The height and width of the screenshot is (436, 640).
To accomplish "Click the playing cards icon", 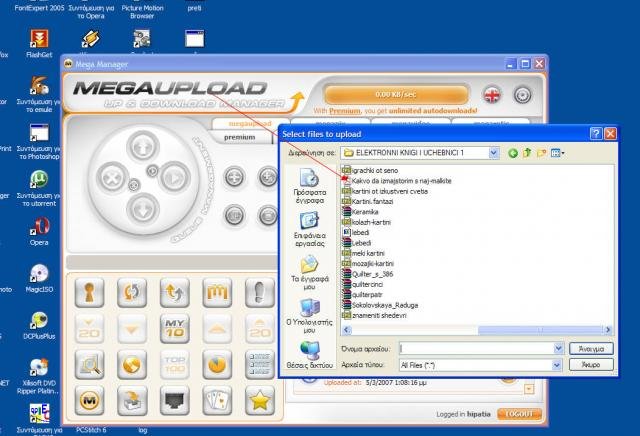I will coord(216,400).
